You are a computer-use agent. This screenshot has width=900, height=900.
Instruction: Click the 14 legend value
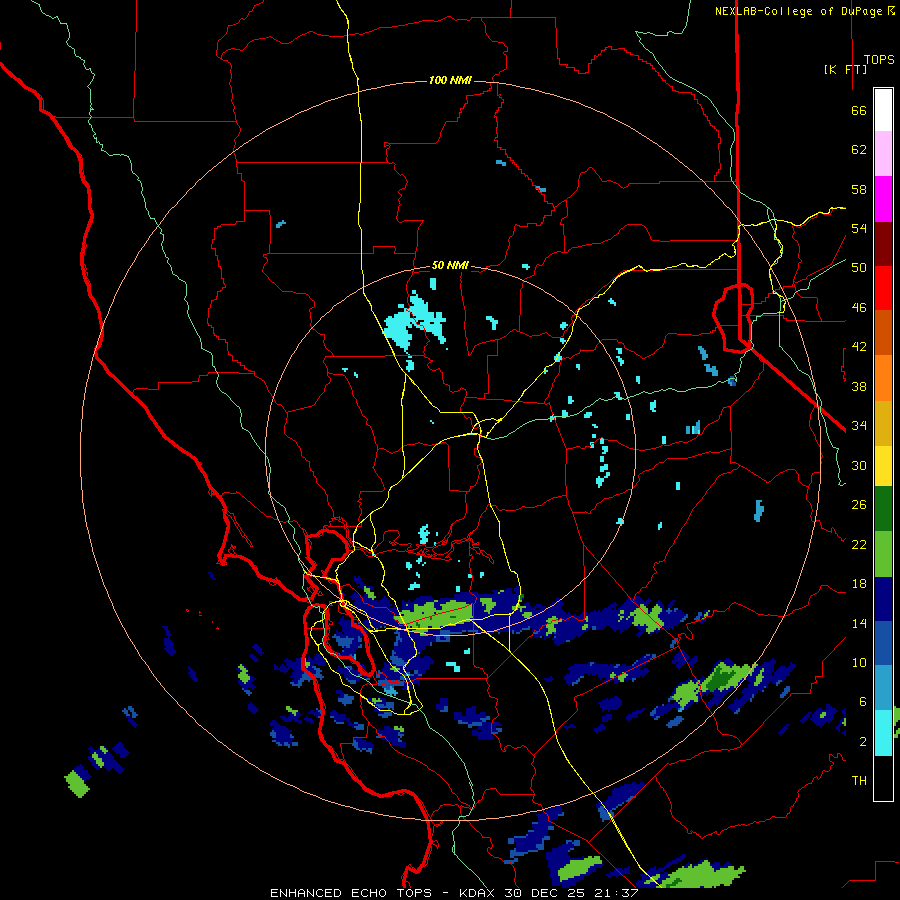(859, 623)
